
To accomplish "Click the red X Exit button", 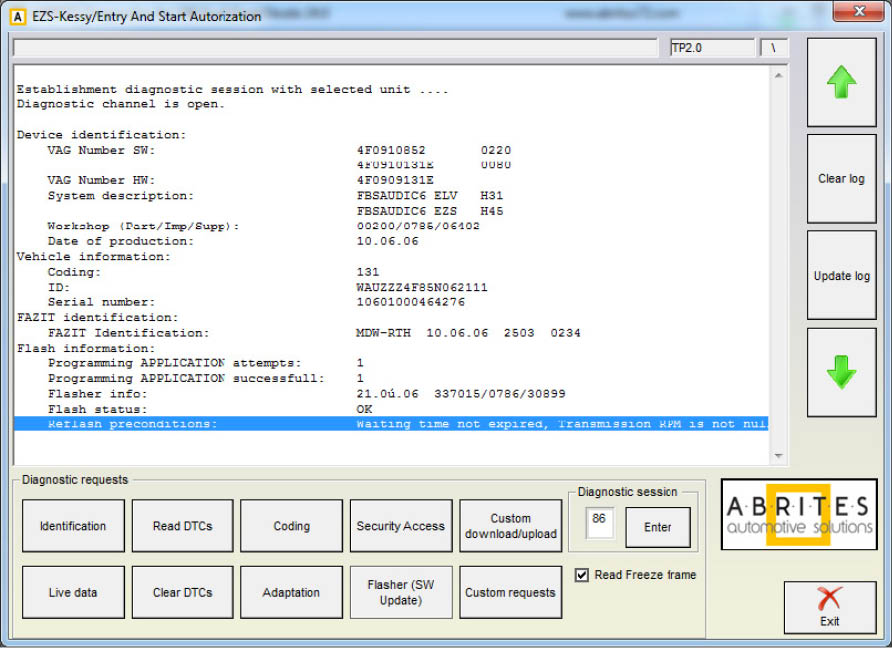I will click(829, 607).
